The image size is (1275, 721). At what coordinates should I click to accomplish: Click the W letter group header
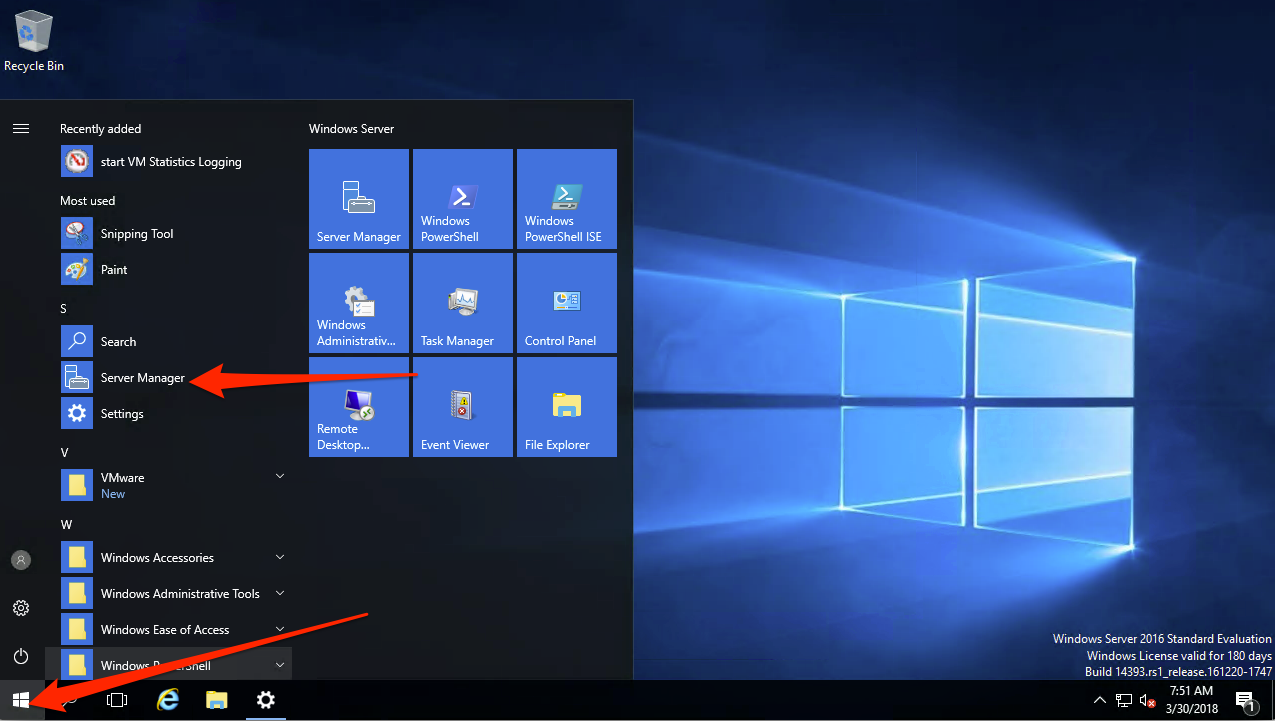(66, 525)
